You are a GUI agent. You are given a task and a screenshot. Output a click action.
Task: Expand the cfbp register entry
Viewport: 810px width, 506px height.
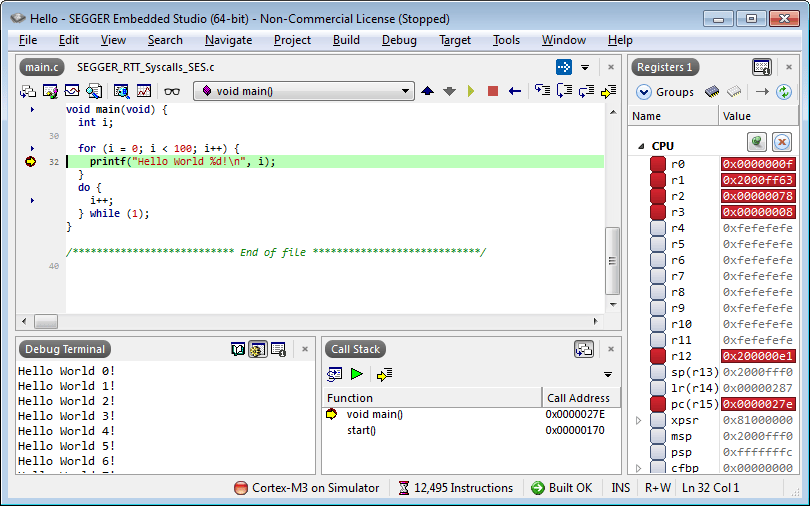(639, 468)
